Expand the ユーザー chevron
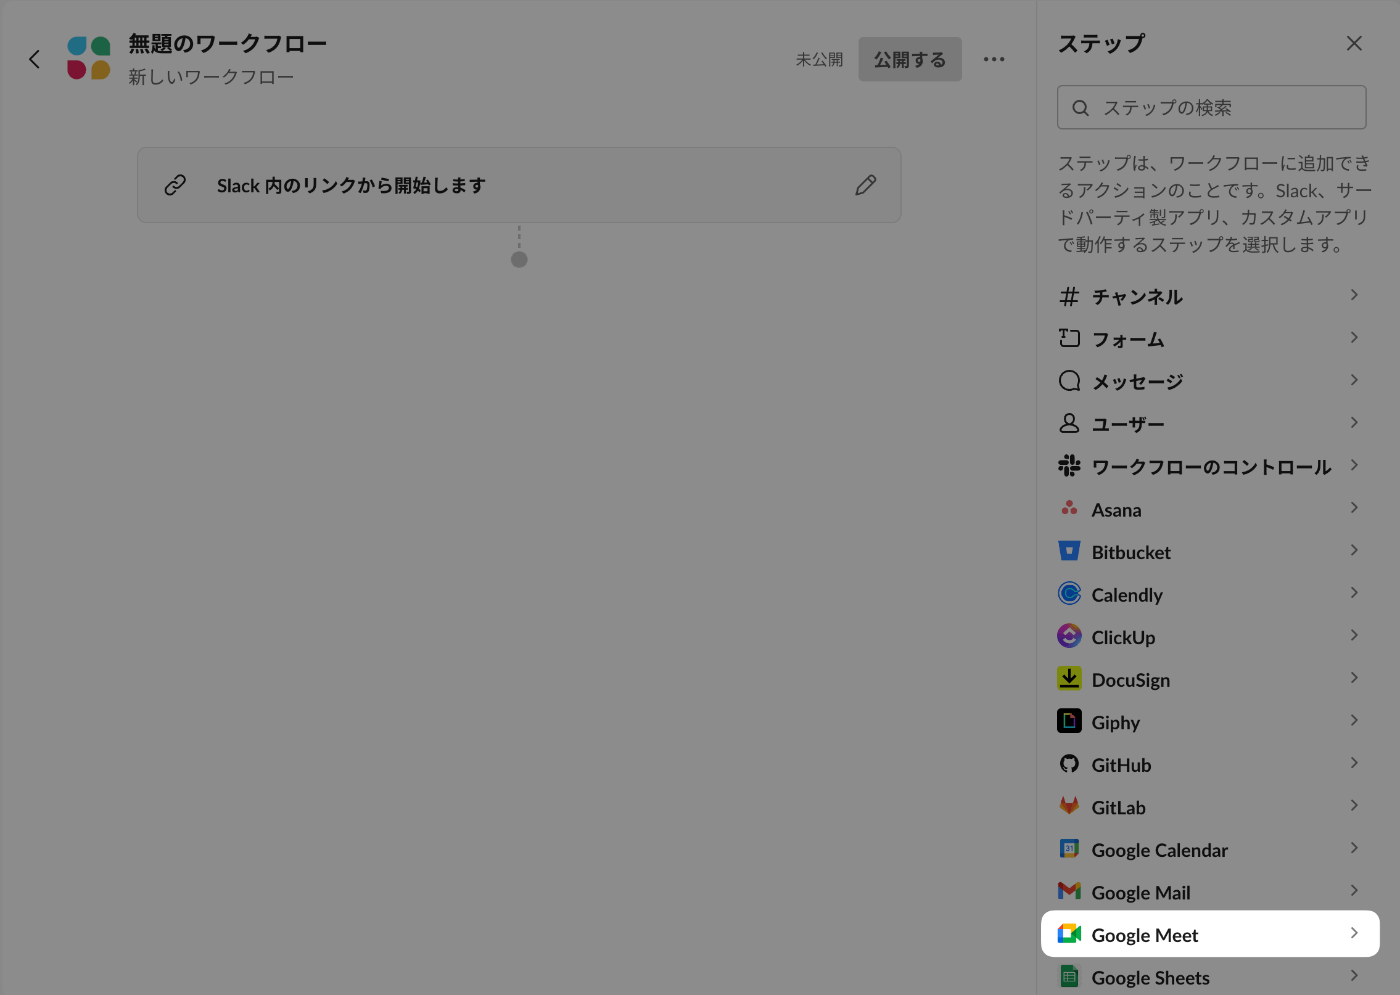This screenshot has width=1400, height=995. 1354,422
